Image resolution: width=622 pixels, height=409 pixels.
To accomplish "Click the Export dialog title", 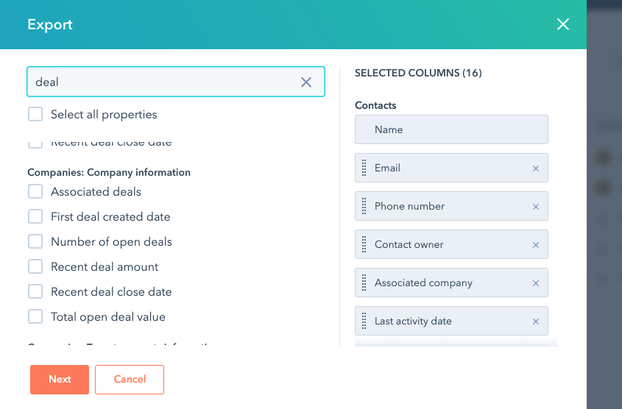I will point(50,25).
